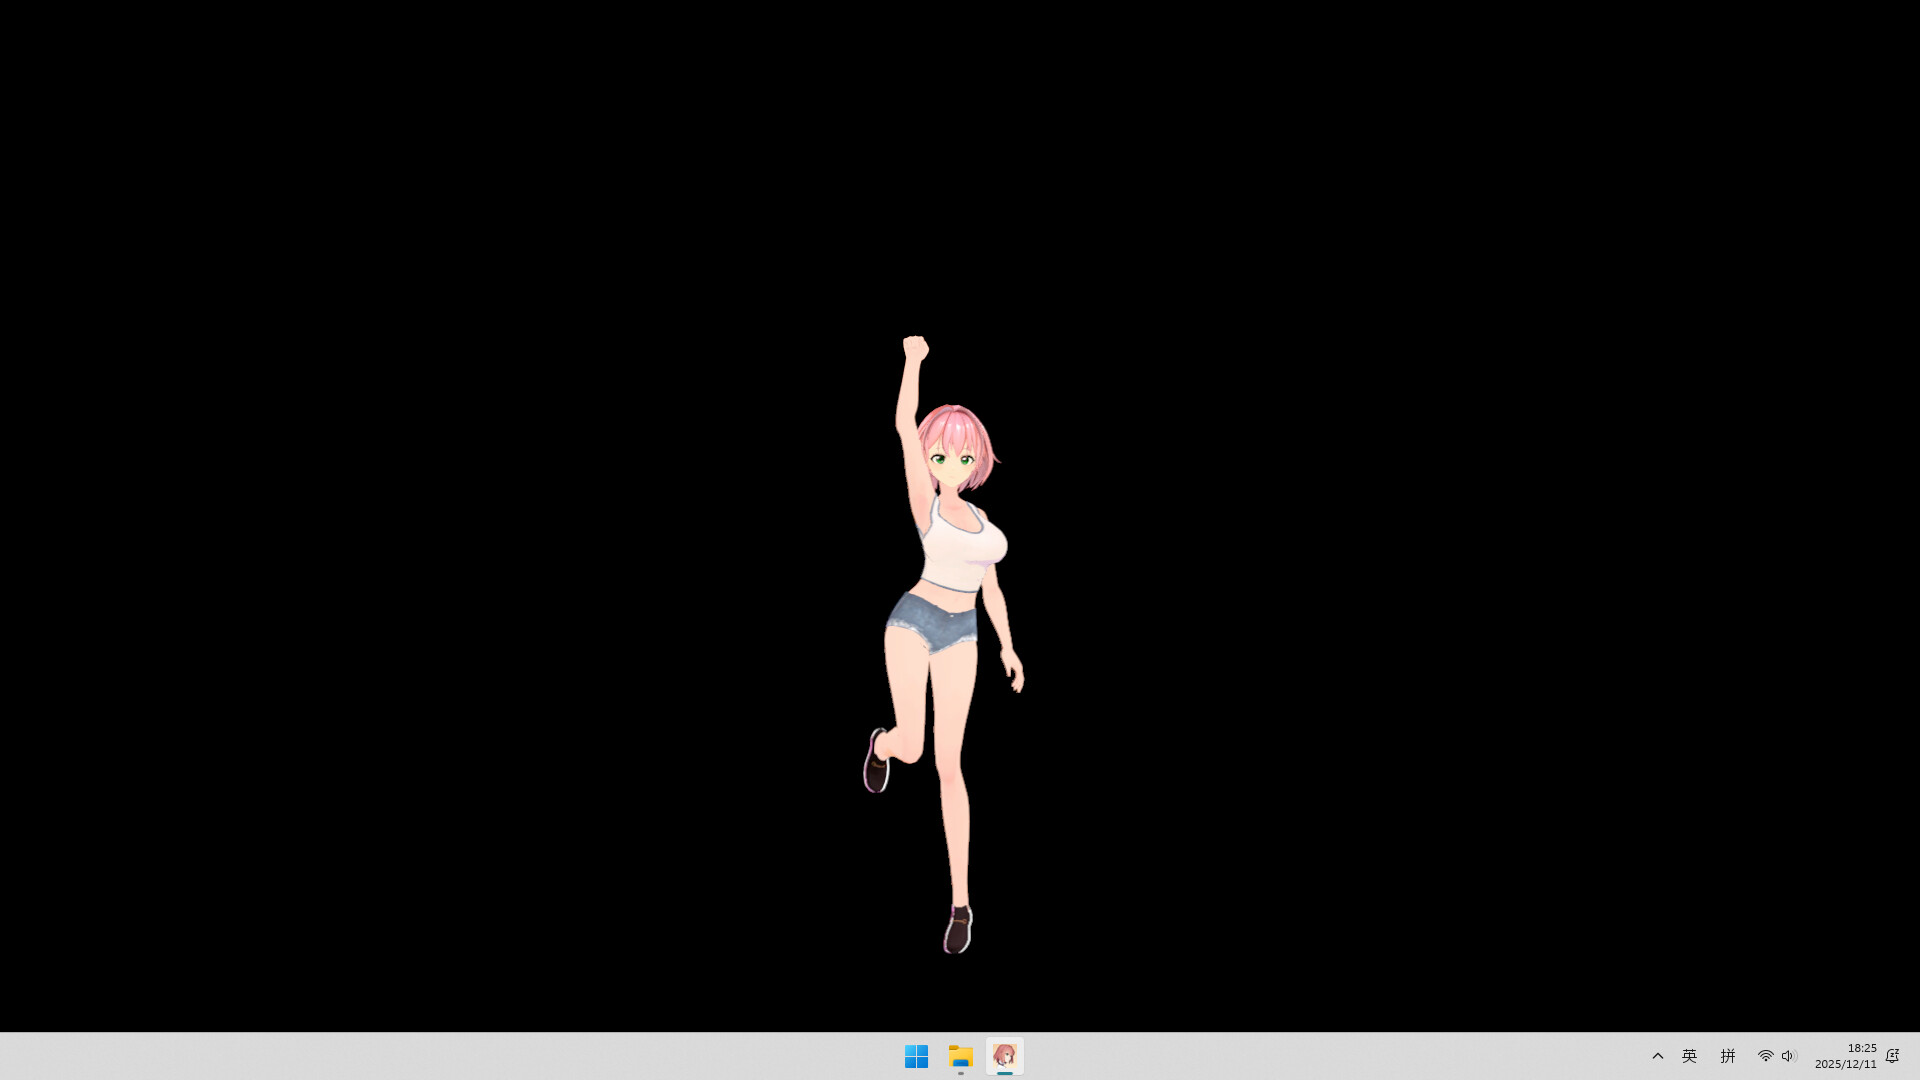
Task: Click the do-not-disturb notification bell
Action: [1892, 1056]
